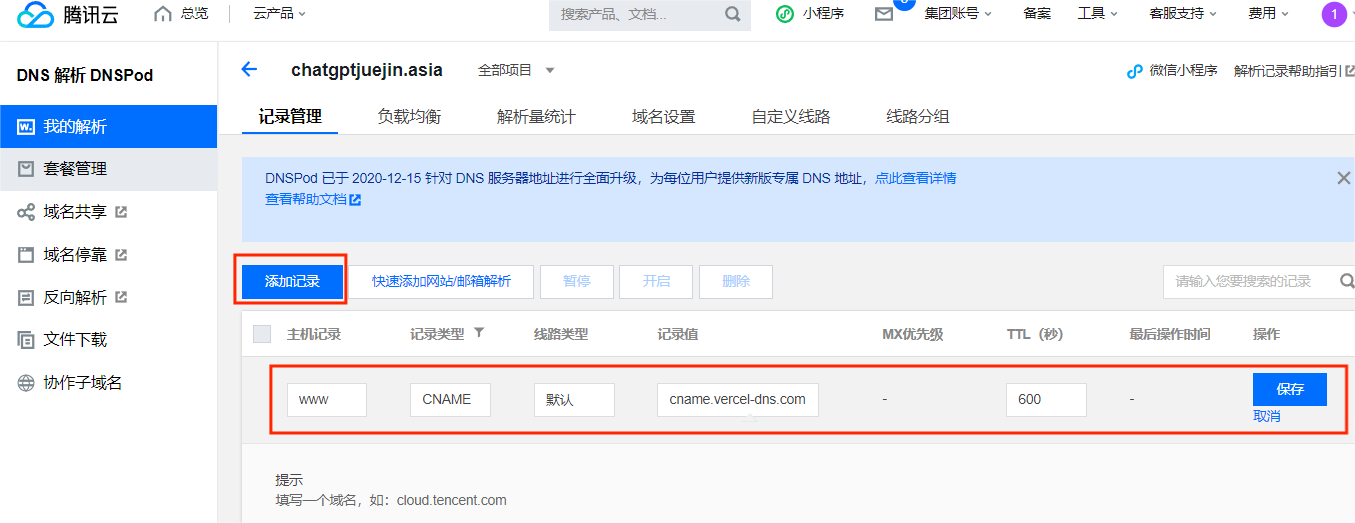Click the MX优先级 column header
Screen dimensions: 1355x523
(x=913, y=334)
